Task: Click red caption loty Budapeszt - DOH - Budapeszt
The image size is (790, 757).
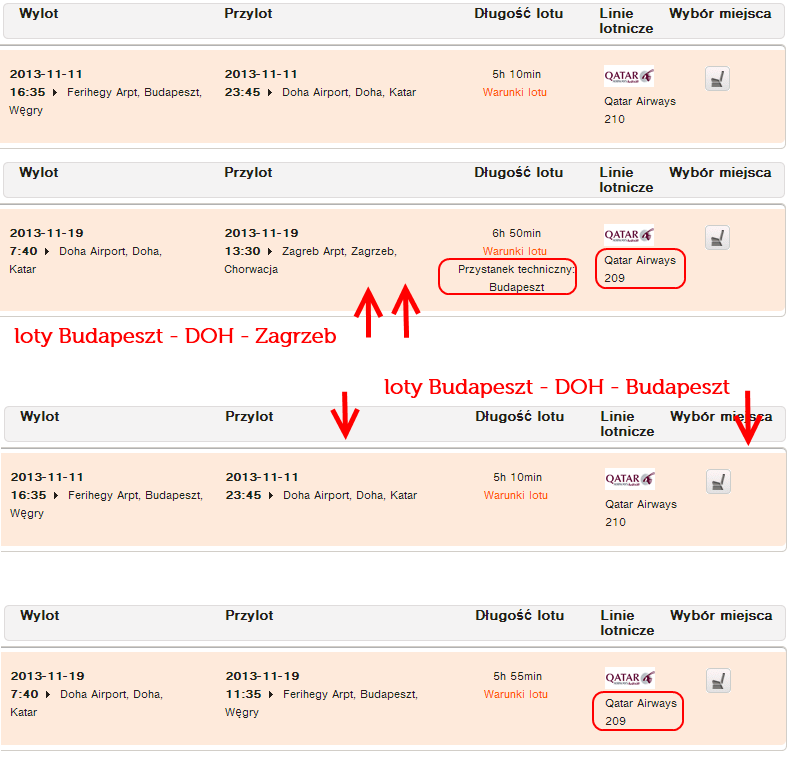Action: (x=556, y=387)
